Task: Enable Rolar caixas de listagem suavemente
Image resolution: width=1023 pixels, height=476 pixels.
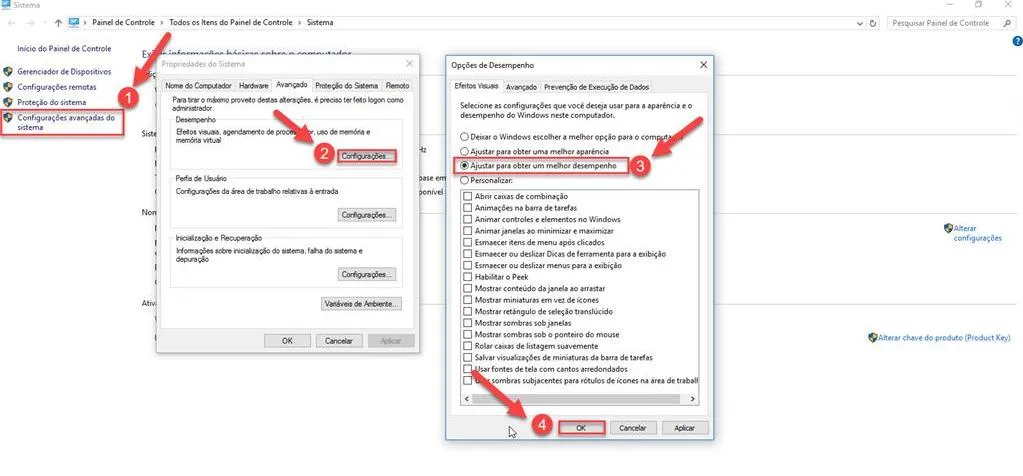Action: 467,346
